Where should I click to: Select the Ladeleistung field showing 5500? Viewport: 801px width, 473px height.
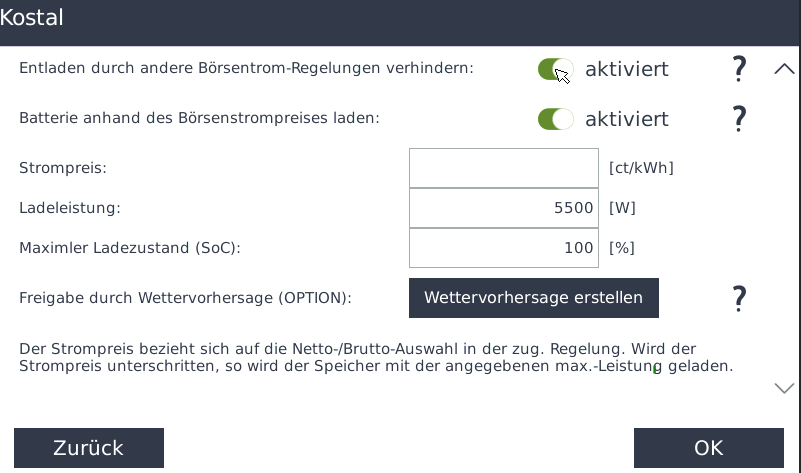[x=503, y=208]
